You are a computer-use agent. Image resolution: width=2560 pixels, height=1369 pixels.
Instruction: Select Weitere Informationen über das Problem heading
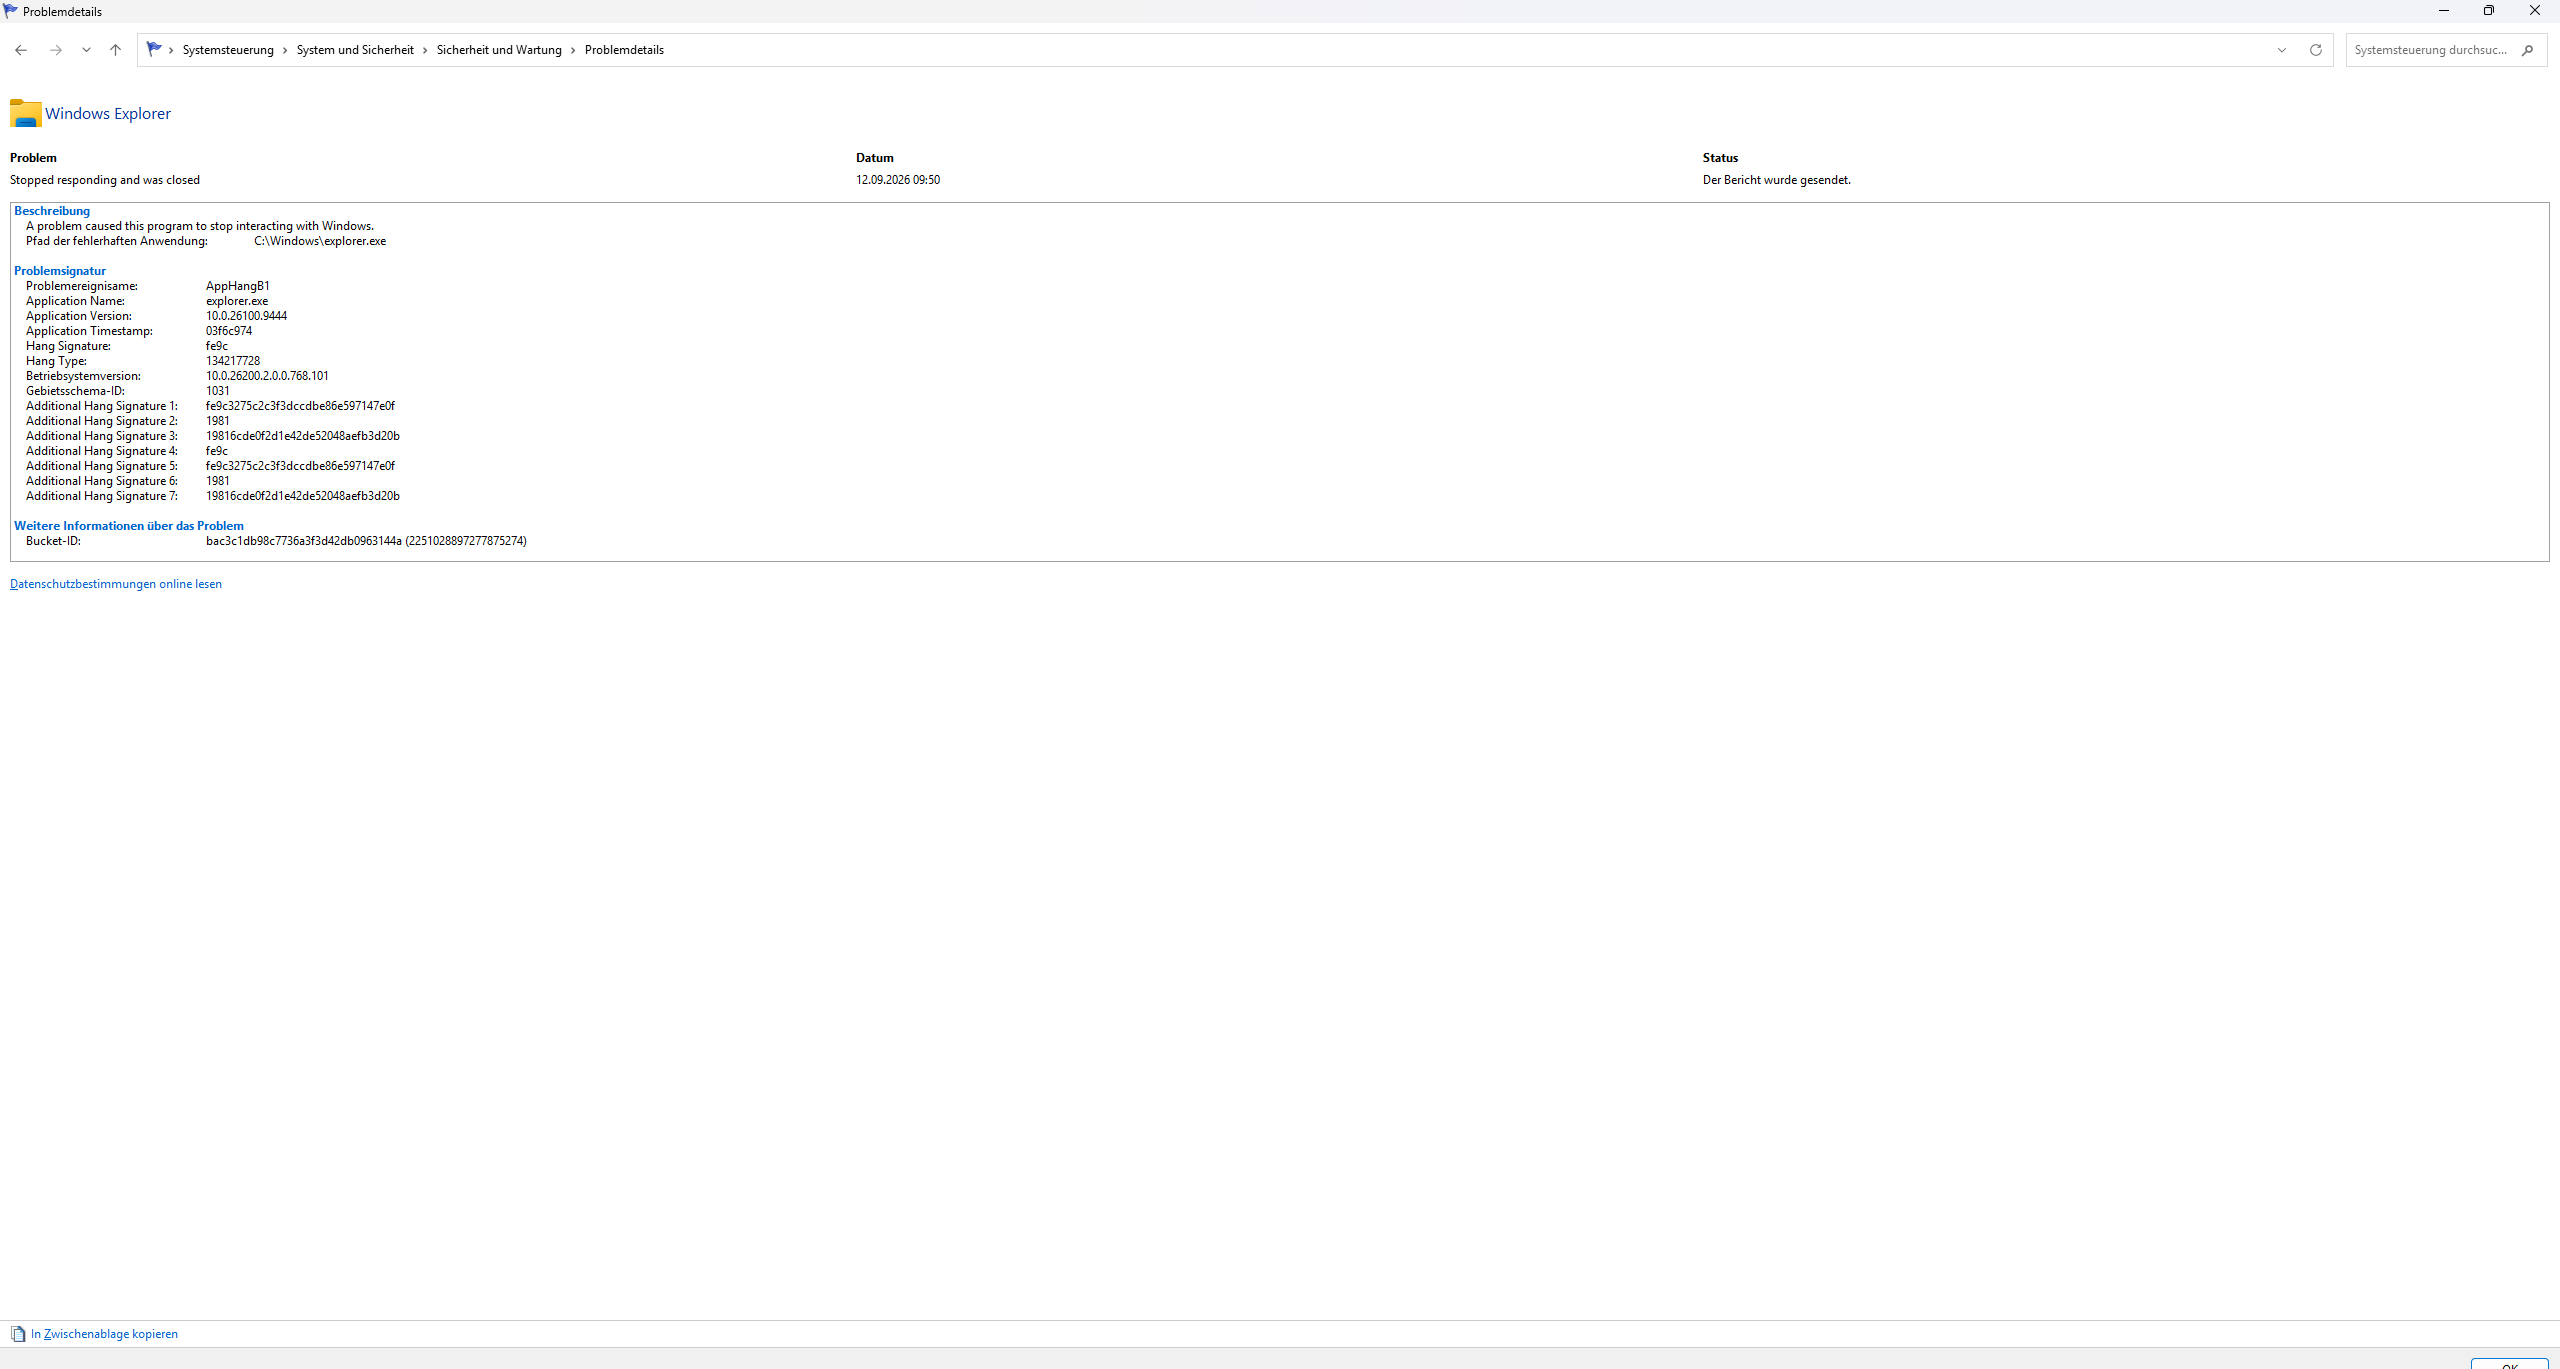click(129, 526)
